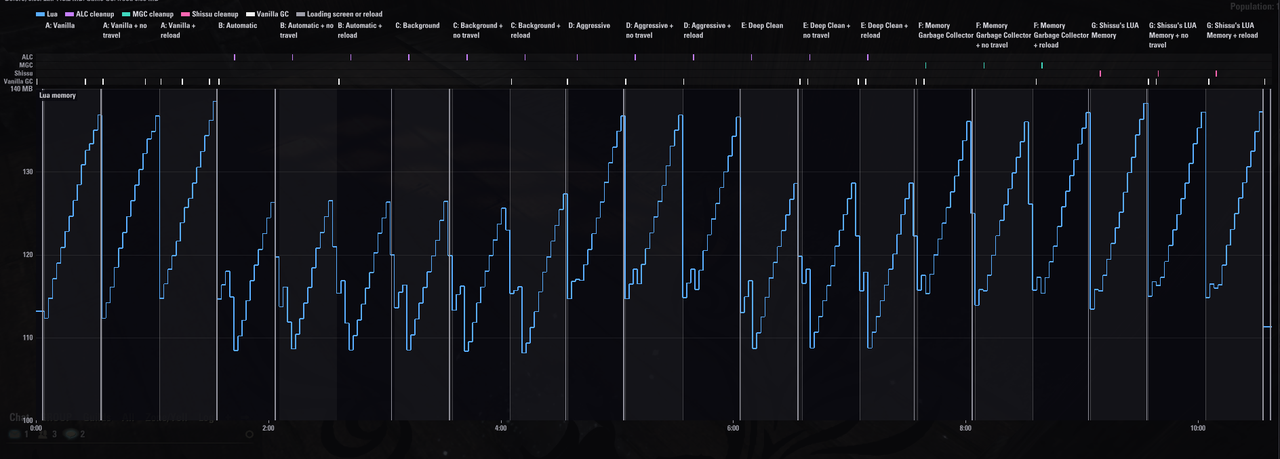Click the teal MGC cleanup legend swatch
Screen dimensions: 1280x459
[126, 14]
